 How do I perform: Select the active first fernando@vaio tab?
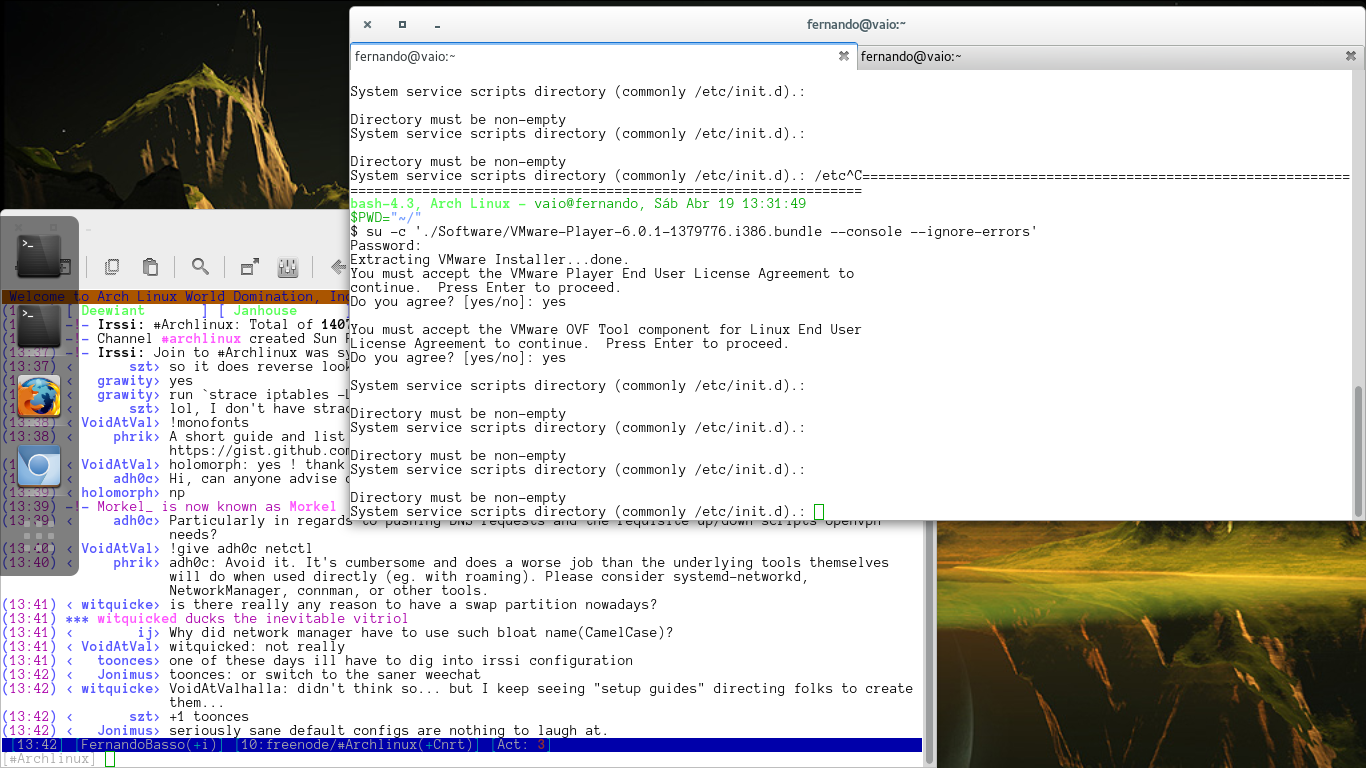pyautogui.click(x=603, y=57)
